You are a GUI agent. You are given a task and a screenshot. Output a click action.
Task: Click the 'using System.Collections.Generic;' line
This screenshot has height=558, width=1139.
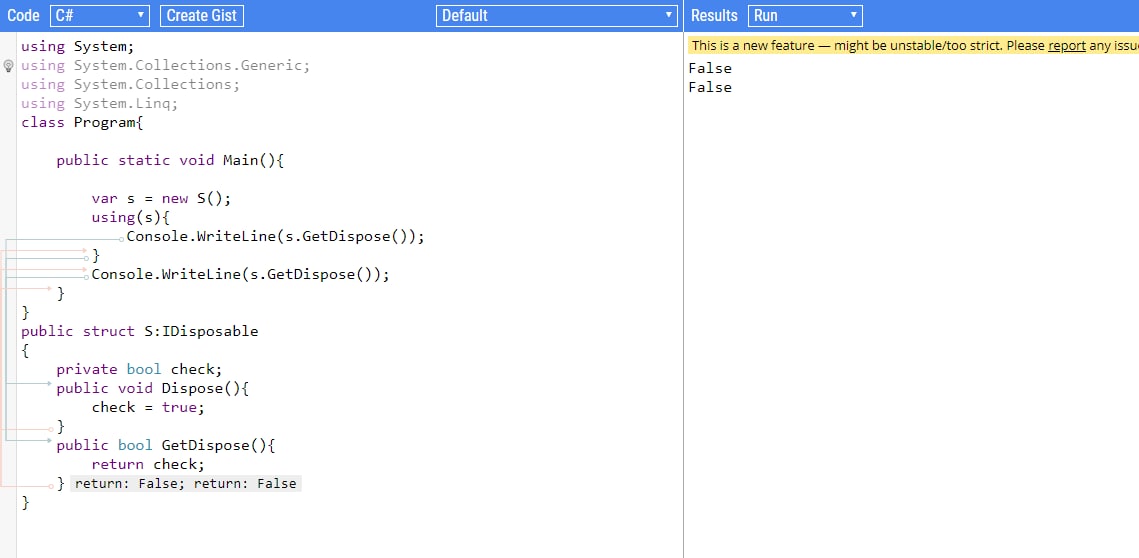[x=166, y=65]
